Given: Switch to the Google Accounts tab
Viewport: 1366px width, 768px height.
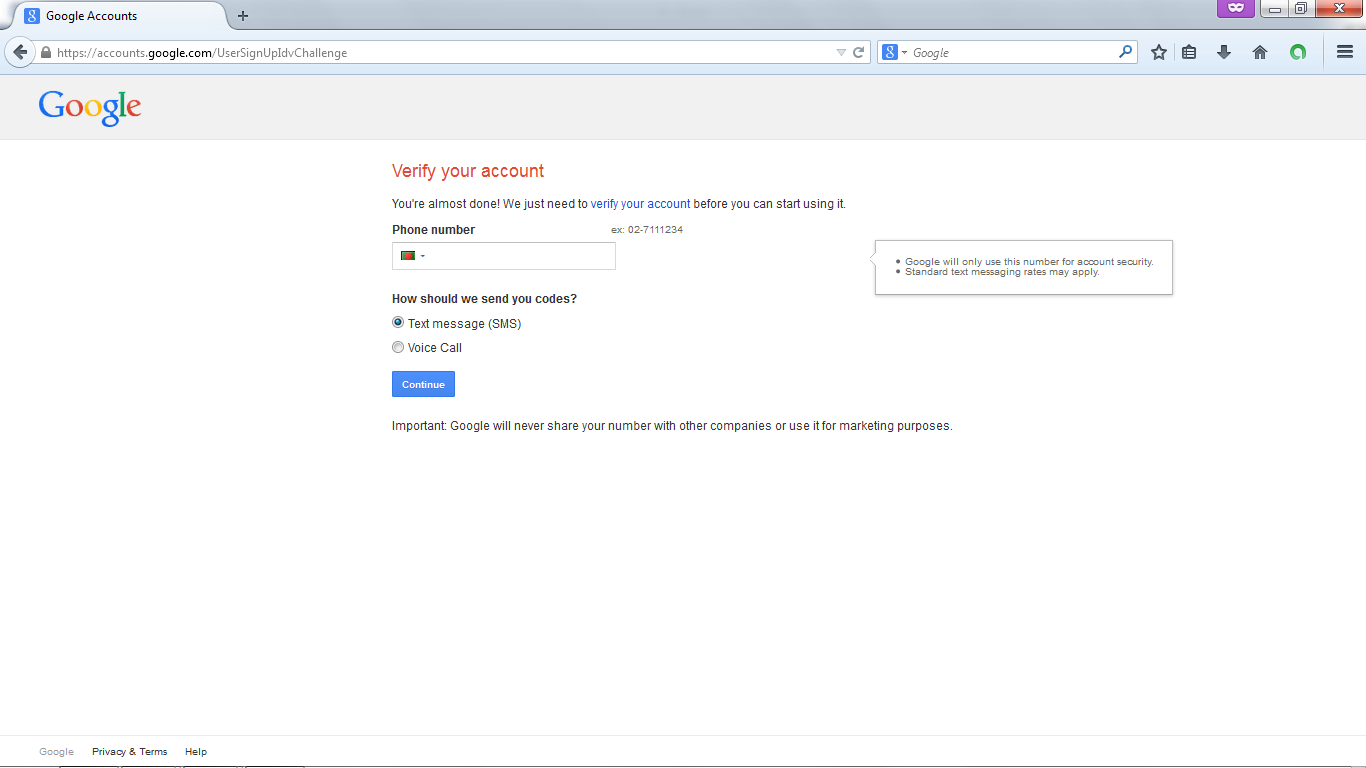Looking at the screenshot, I should (x=118, y=16).
